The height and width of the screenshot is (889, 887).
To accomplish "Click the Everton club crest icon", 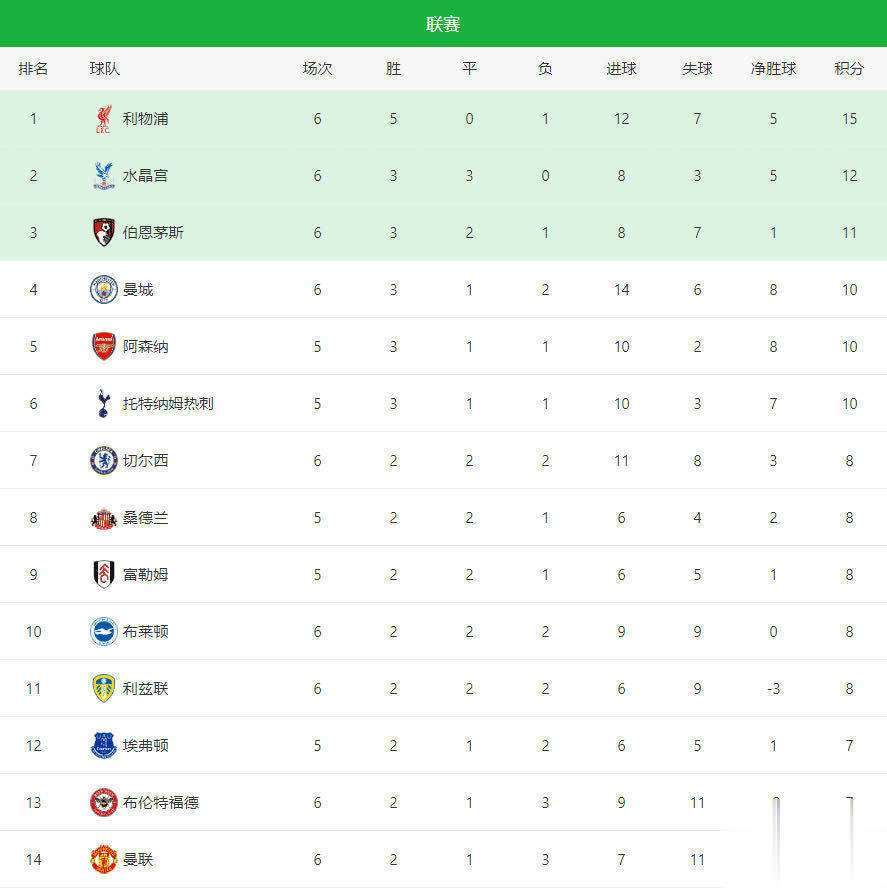I will click(x=103, y=746).
